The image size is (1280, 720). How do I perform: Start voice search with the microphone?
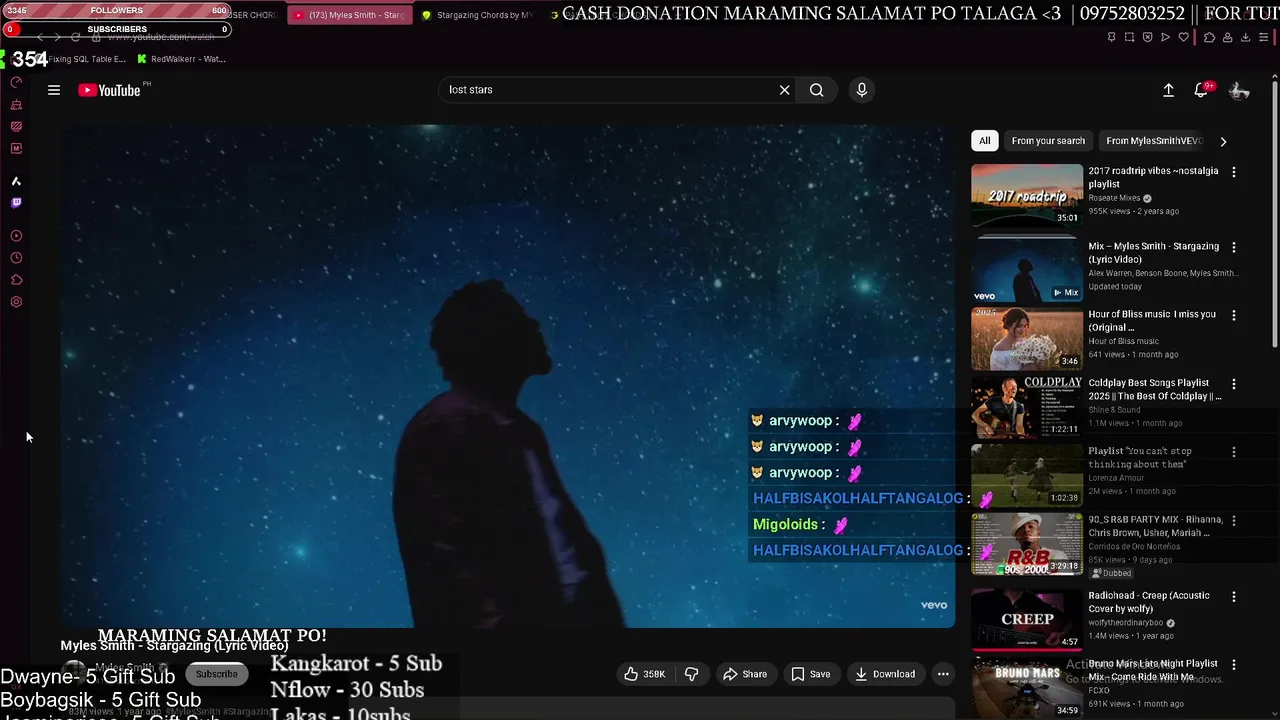coord(862,90)
